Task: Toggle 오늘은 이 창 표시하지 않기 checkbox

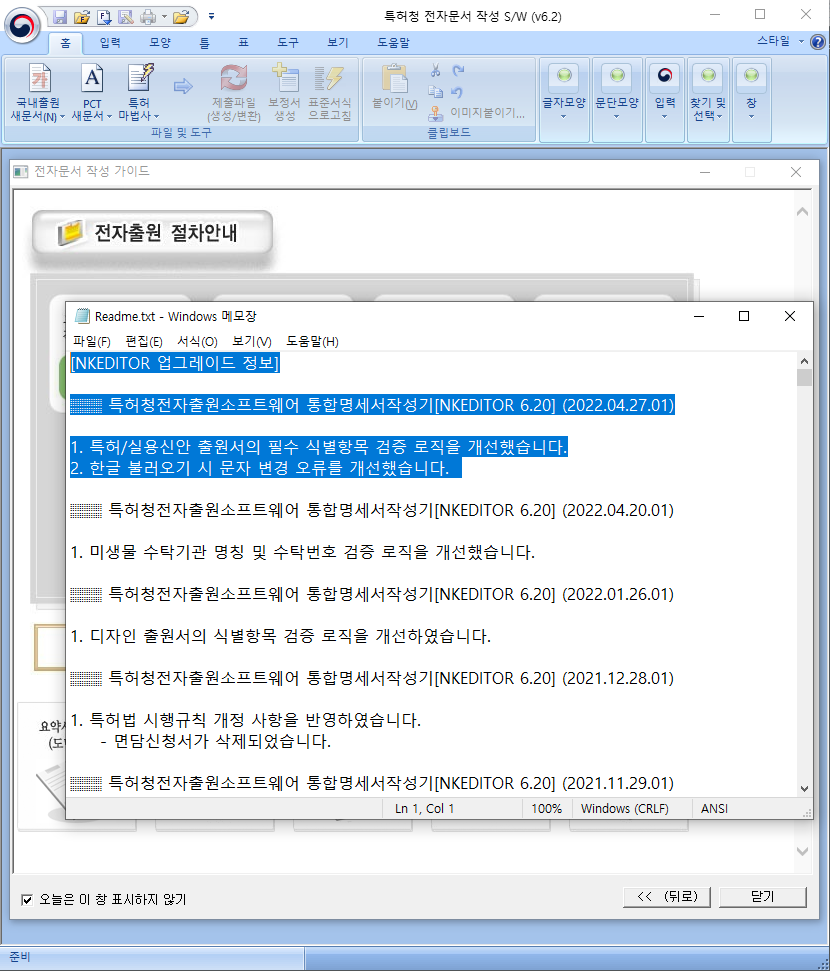Action: tap(27, 899)
